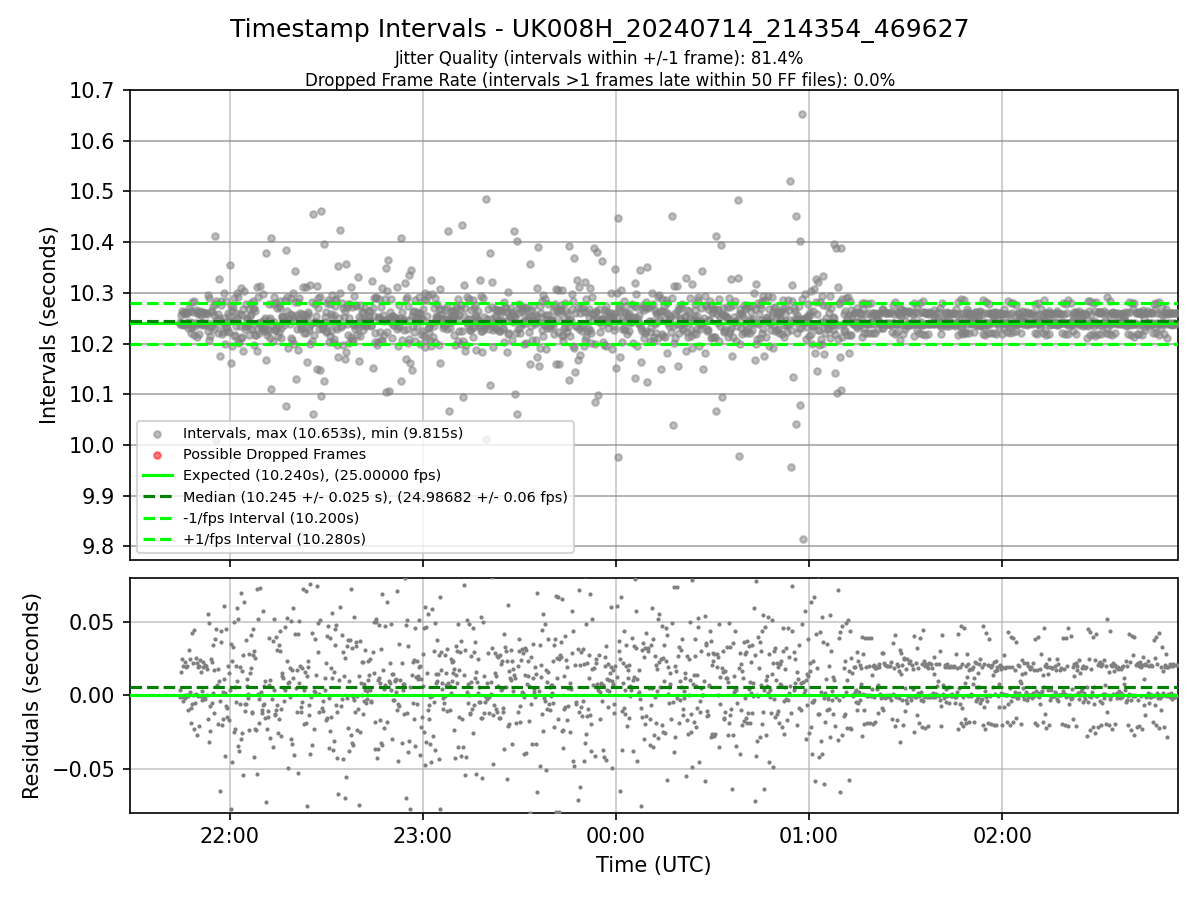1200x900 pixels.
Task: Click the legend entry starting 'Median (10.245 +/- 0.025 s)'
Action: coord(375,496)
